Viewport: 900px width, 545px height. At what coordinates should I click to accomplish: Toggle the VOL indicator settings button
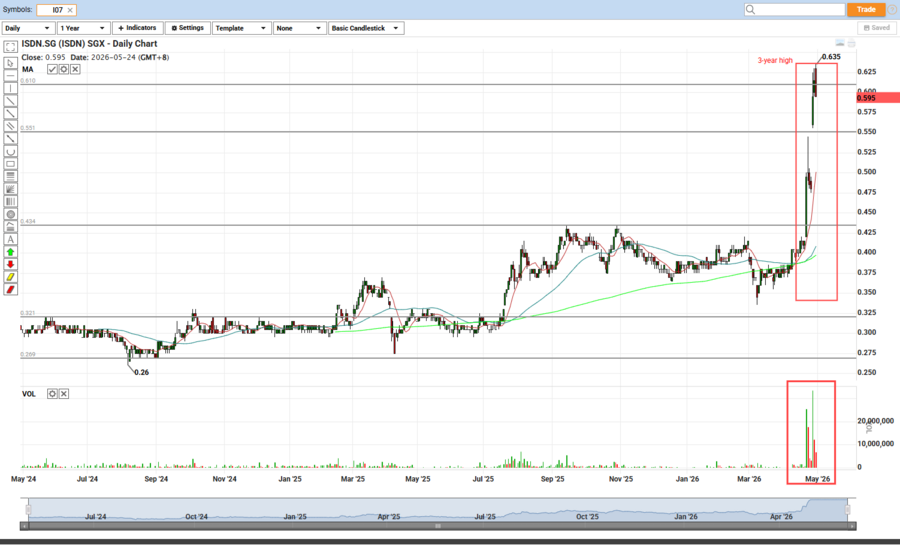pos(52,394)
